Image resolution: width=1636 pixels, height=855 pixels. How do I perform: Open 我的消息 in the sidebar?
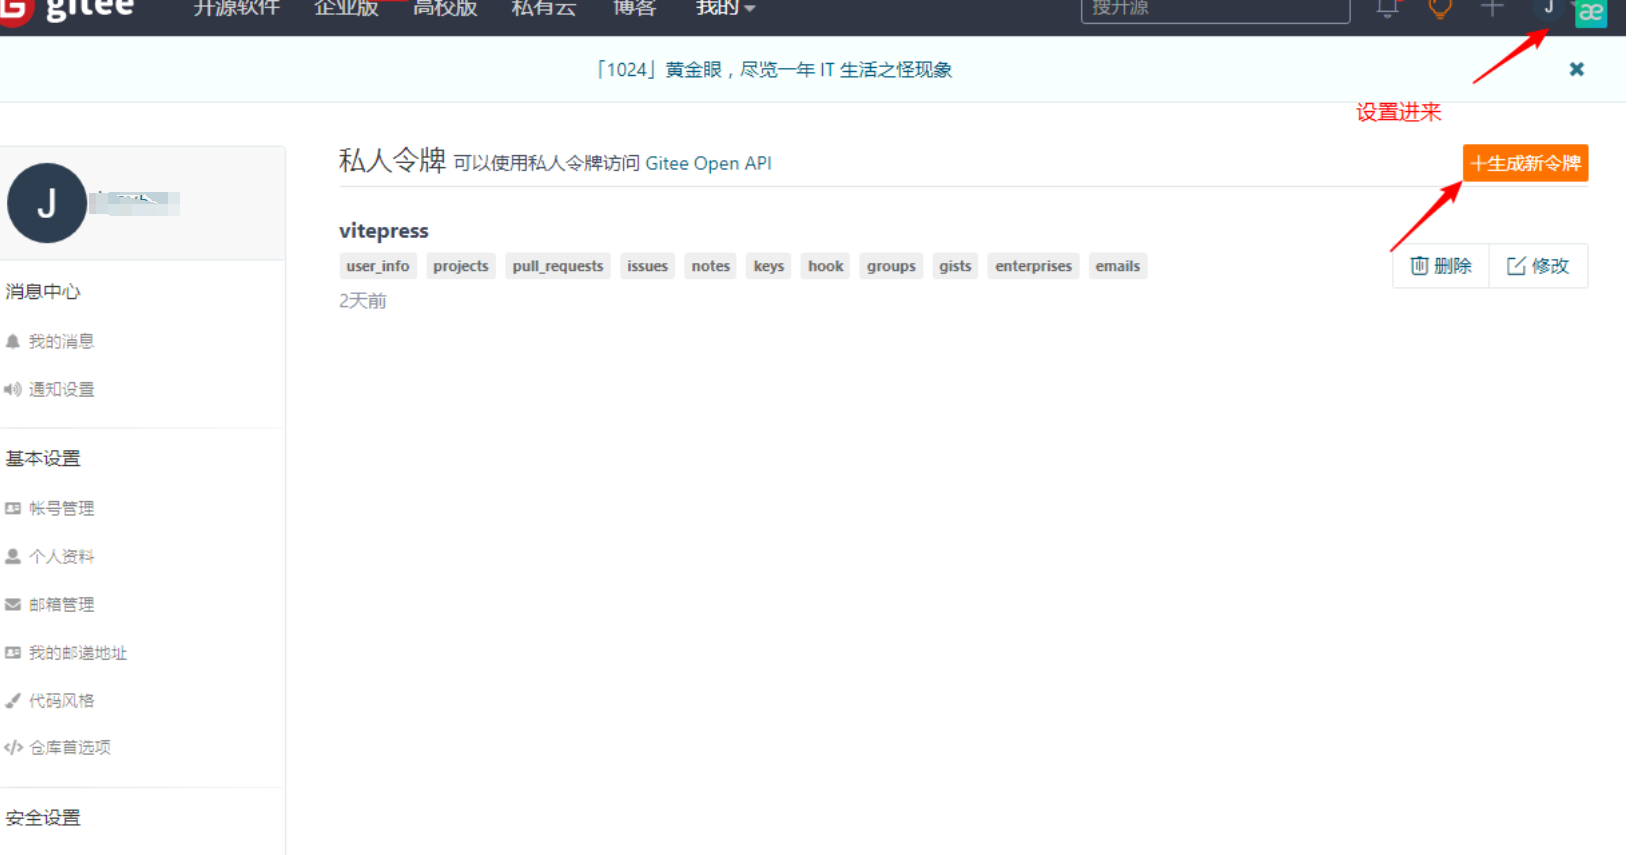[61, 341]
